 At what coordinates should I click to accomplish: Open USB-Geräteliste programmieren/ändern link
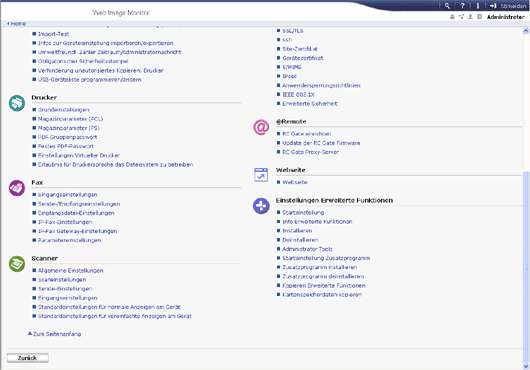(90, 80)
